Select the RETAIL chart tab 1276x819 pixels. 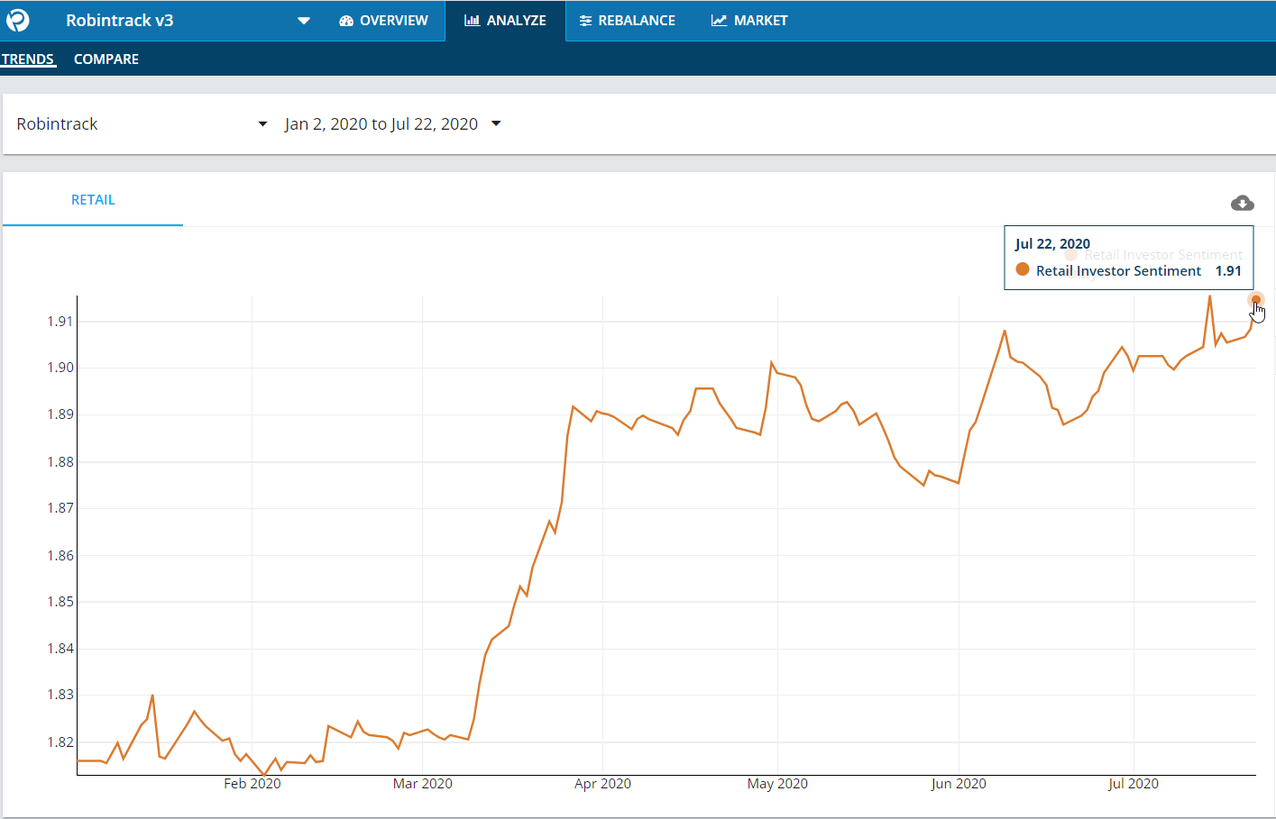[93, 200]
